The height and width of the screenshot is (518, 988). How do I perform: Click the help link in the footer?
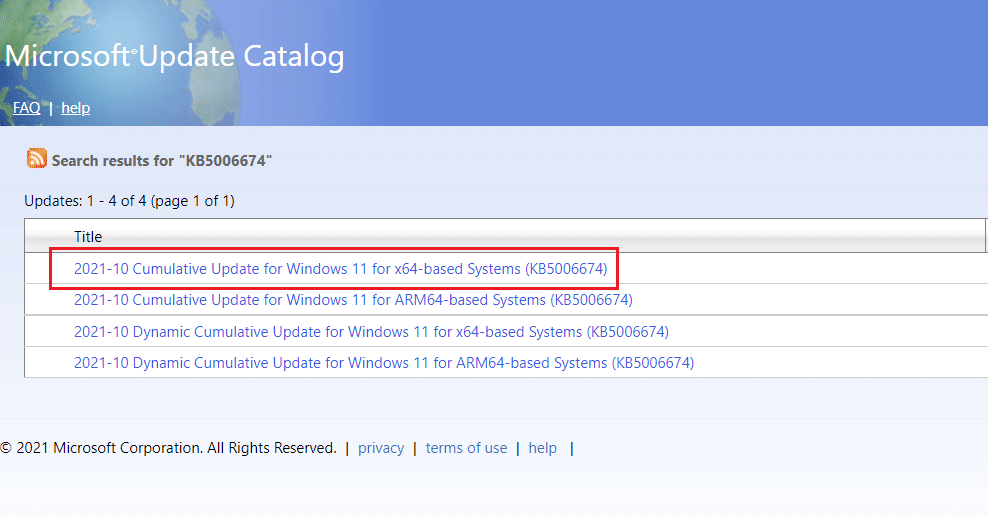point(543,448)
